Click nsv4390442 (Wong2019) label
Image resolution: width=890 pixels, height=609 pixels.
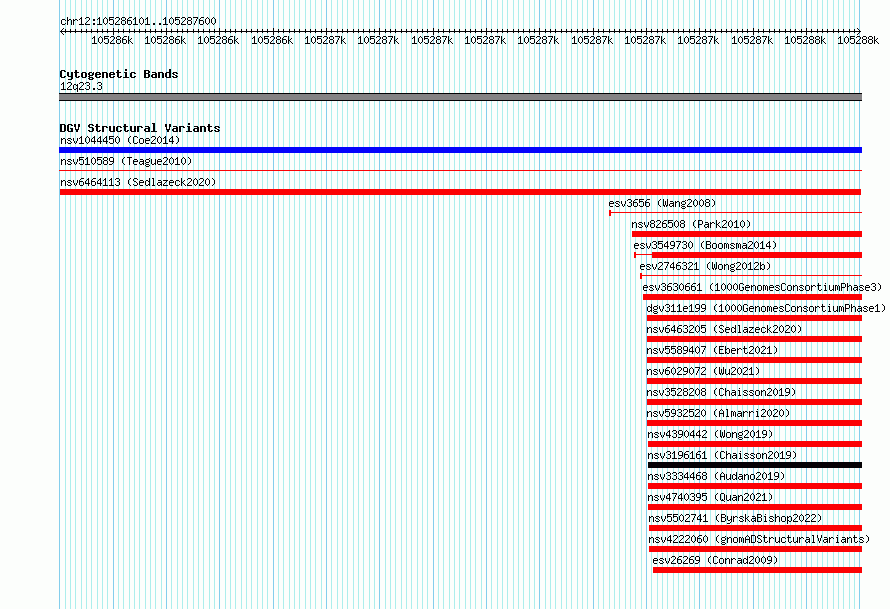tap(710, 434)
